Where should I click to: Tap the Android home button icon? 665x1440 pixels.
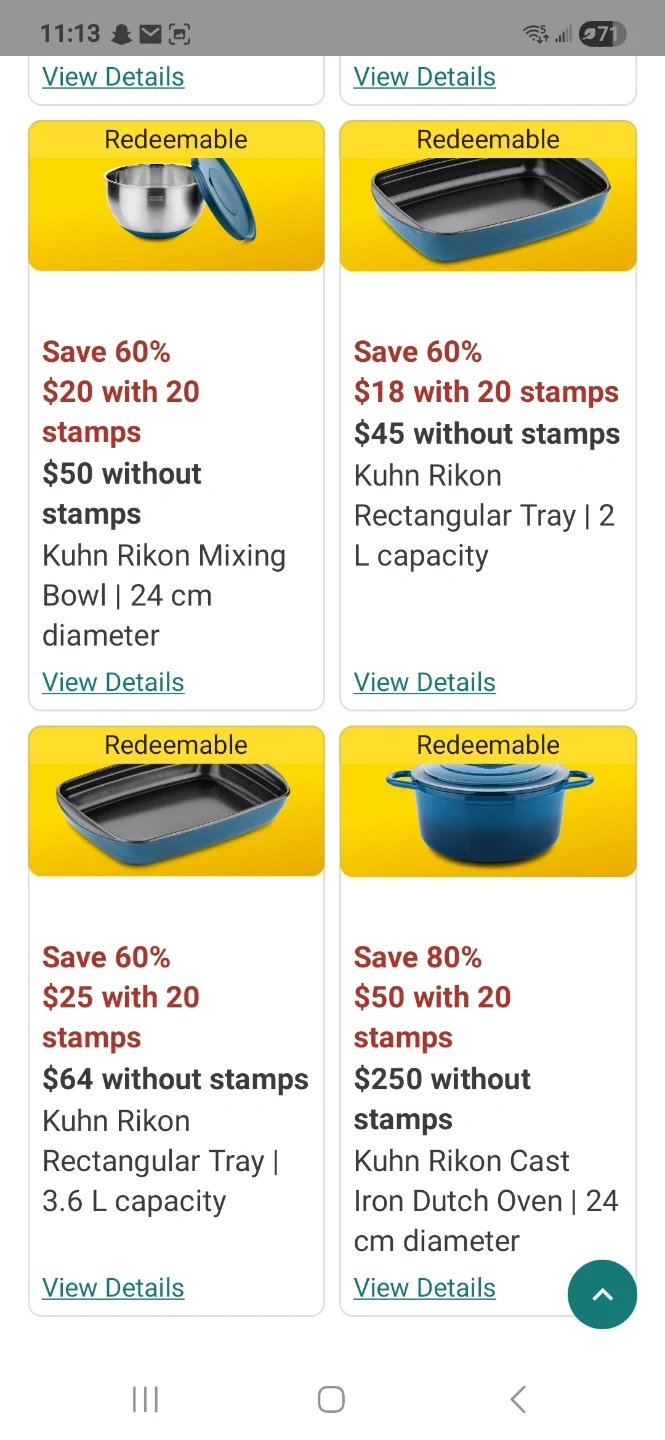[x=331, y=1399]
